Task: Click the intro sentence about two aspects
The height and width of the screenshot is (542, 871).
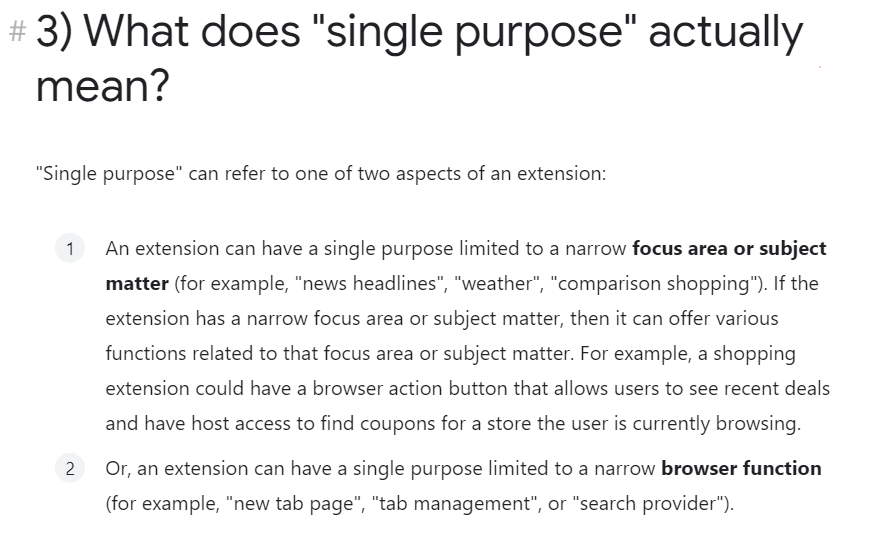Action: click(320, 173)
